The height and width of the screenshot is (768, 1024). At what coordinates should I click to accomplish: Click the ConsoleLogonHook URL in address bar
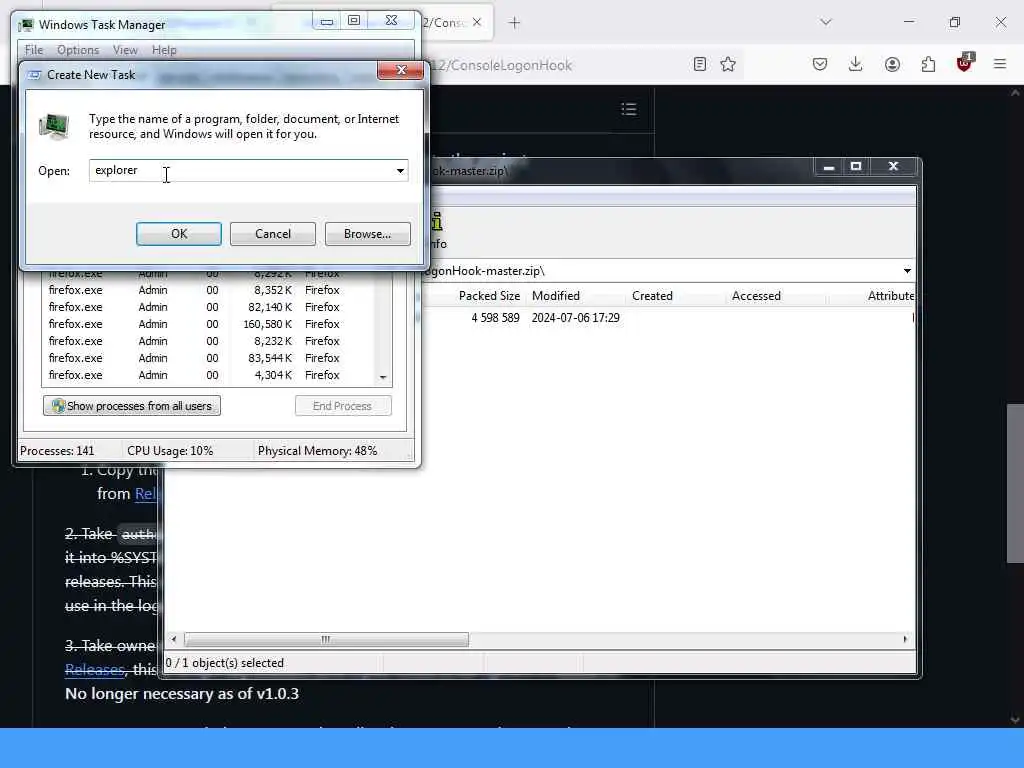[x=502, y=65]
